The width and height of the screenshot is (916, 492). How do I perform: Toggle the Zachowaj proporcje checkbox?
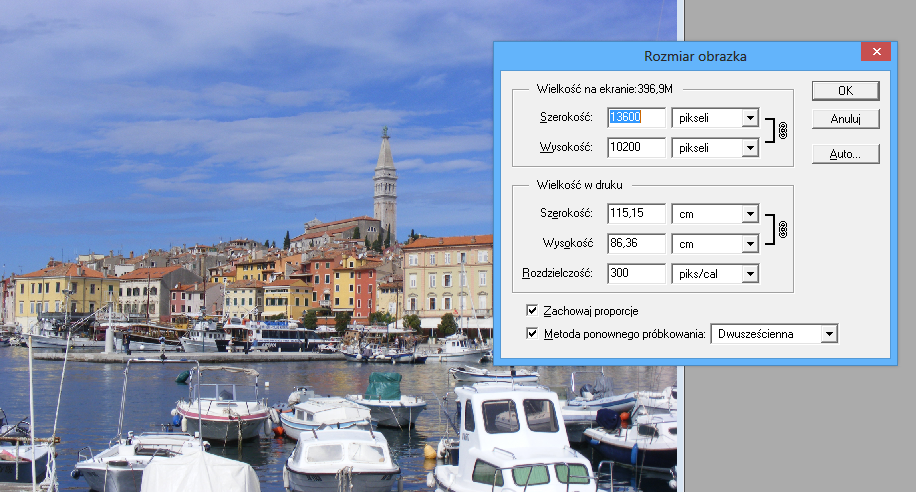[532, 310]
